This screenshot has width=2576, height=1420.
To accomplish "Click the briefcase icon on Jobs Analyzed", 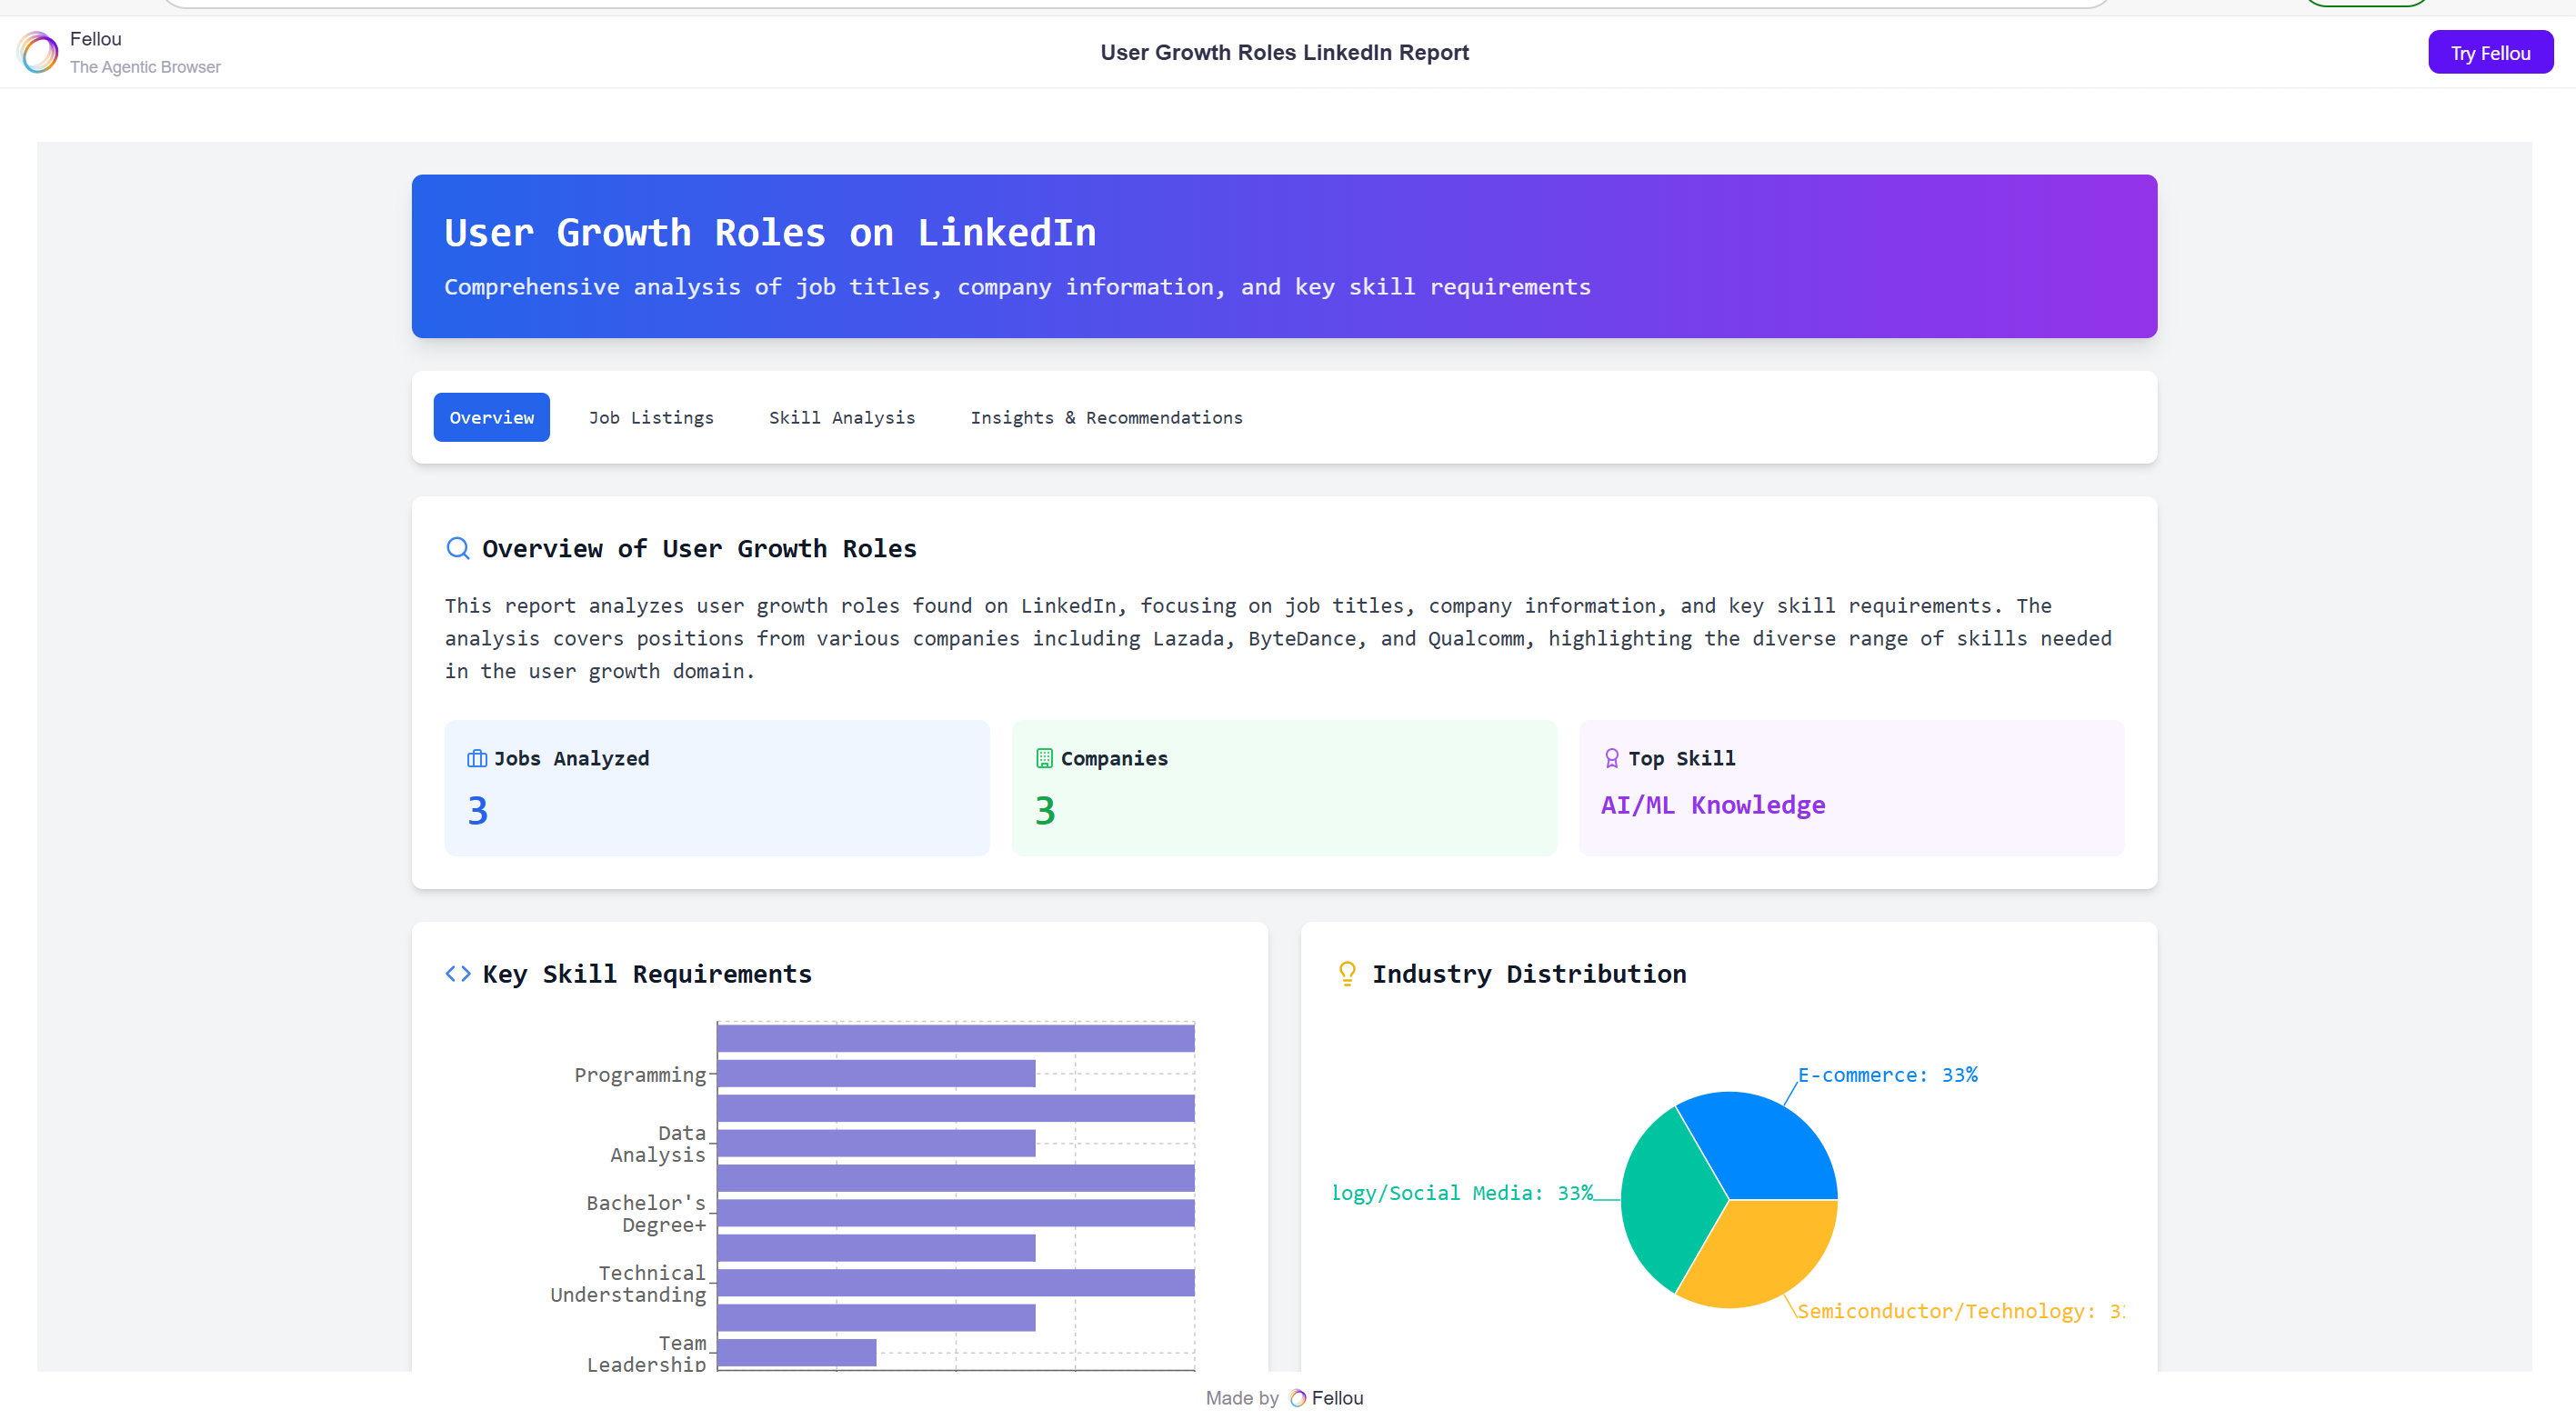I will pos(477,759).
